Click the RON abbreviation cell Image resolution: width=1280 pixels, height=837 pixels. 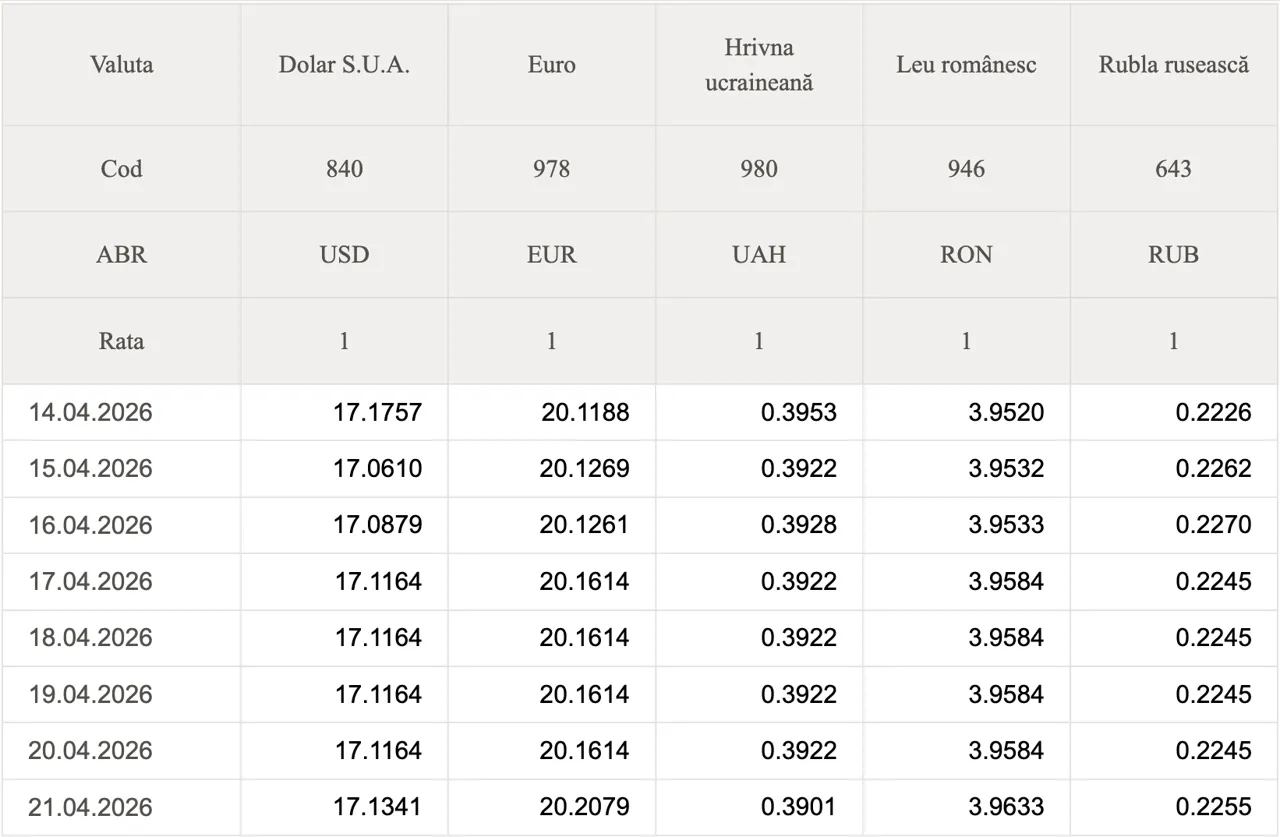pyautogui.click(x=966, y=255)
